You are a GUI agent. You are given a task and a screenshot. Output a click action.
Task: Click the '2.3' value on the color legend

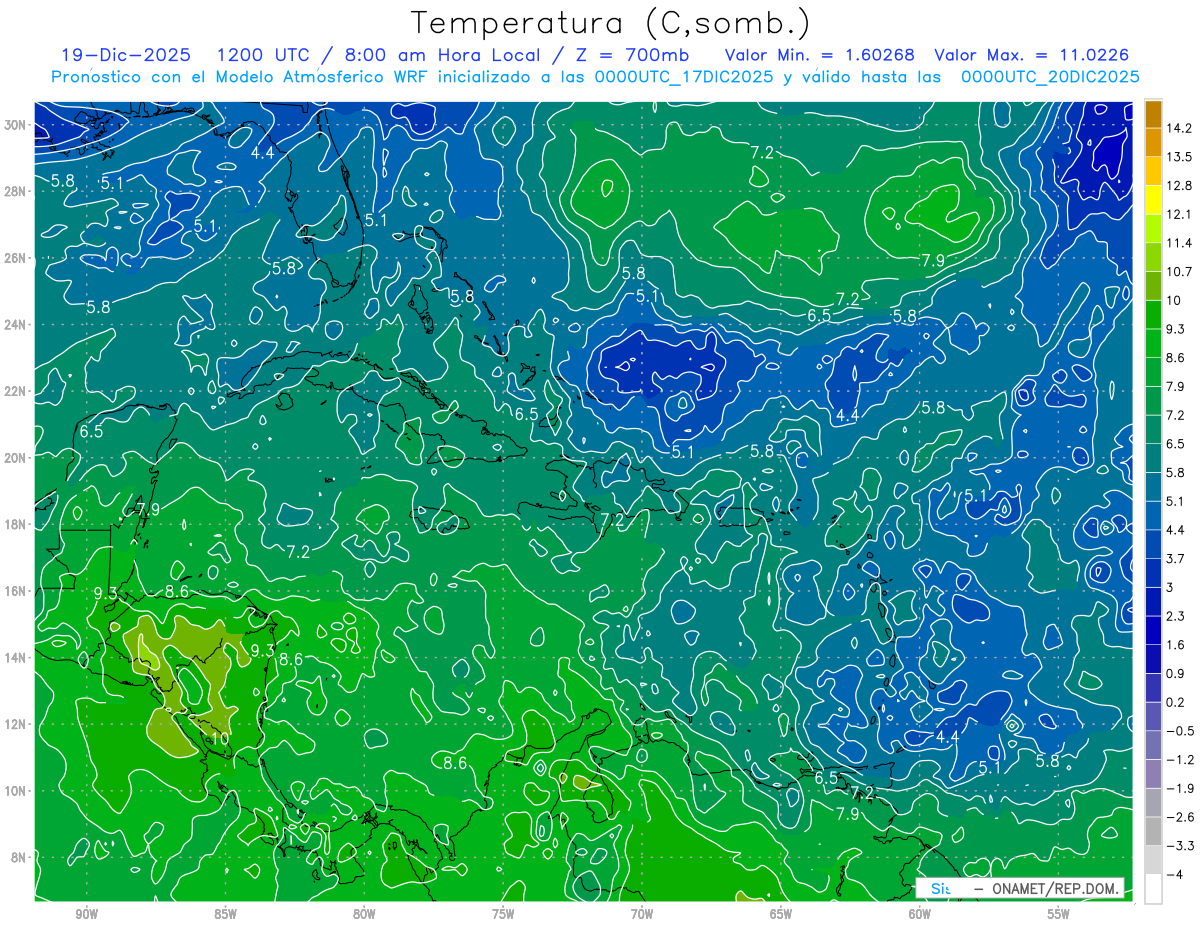click(x=1175, y=616)
